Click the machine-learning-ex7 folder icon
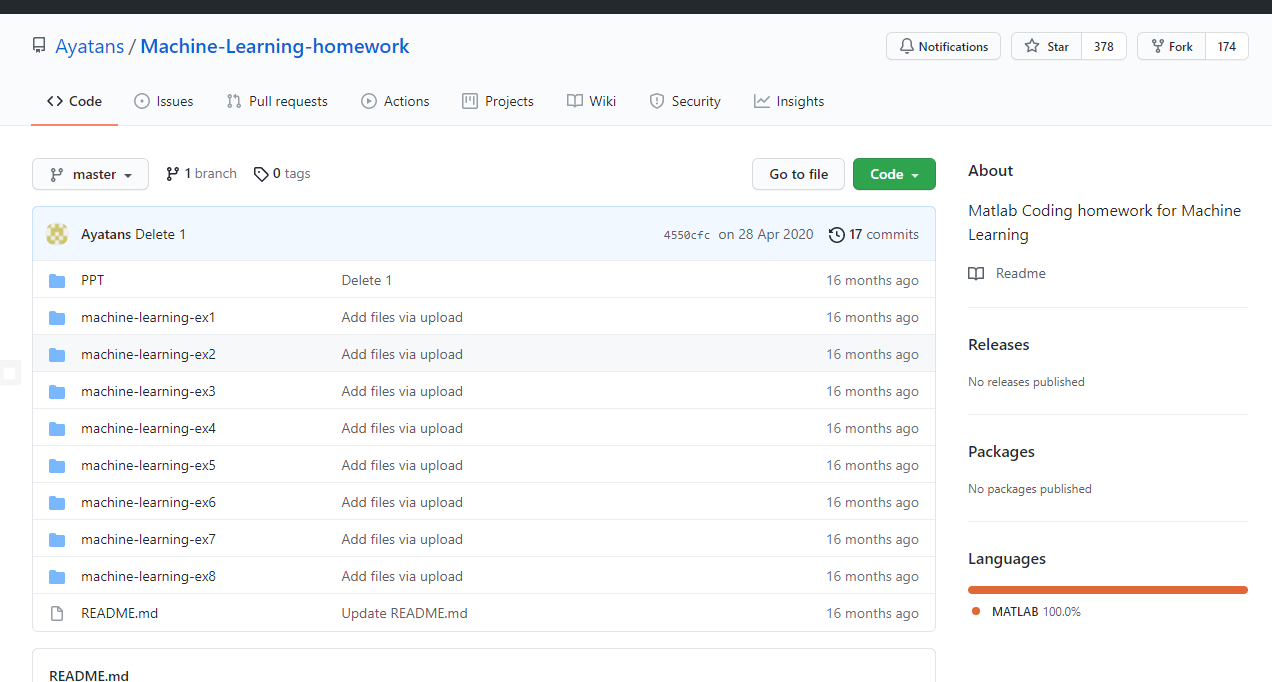Screen dimensions: 1272x682 (57, 540)
